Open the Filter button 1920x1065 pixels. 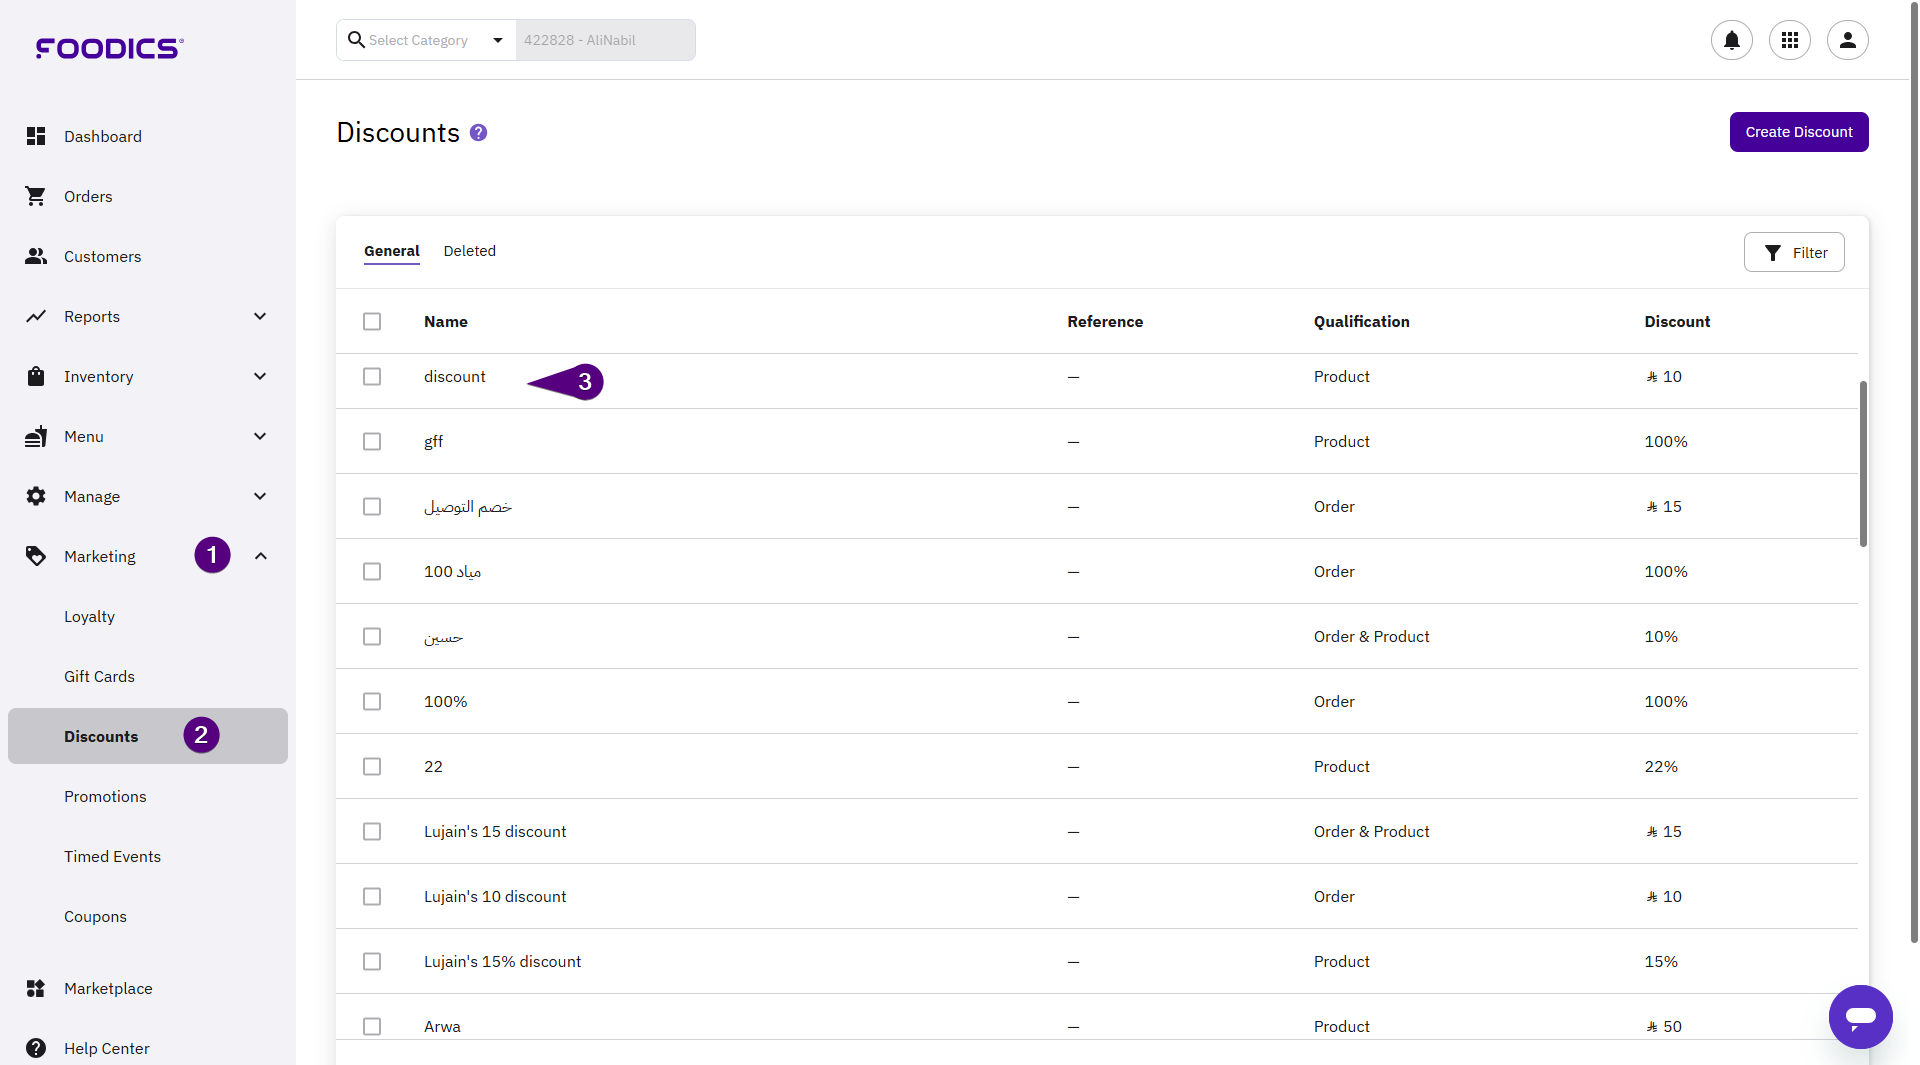point(1794,253)
